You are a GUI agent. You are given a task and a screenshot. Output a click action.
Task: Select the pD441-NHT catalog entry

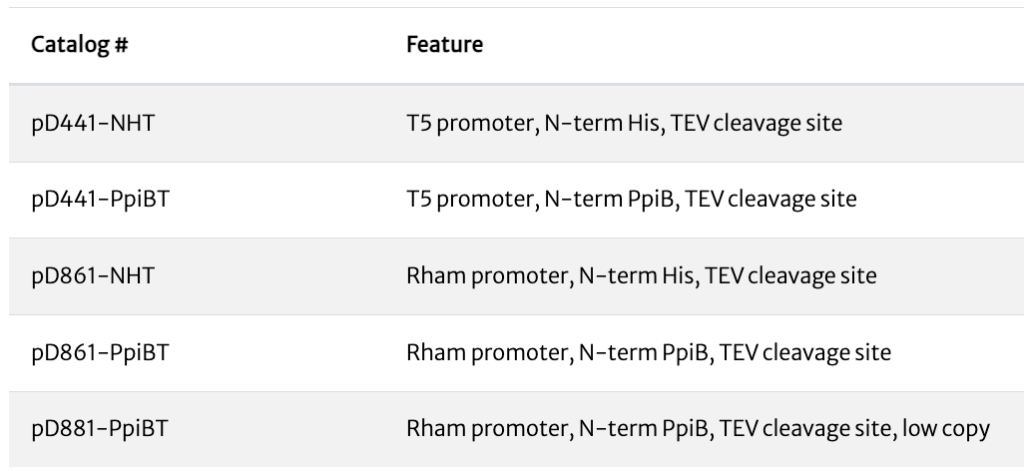click(93, 123)
